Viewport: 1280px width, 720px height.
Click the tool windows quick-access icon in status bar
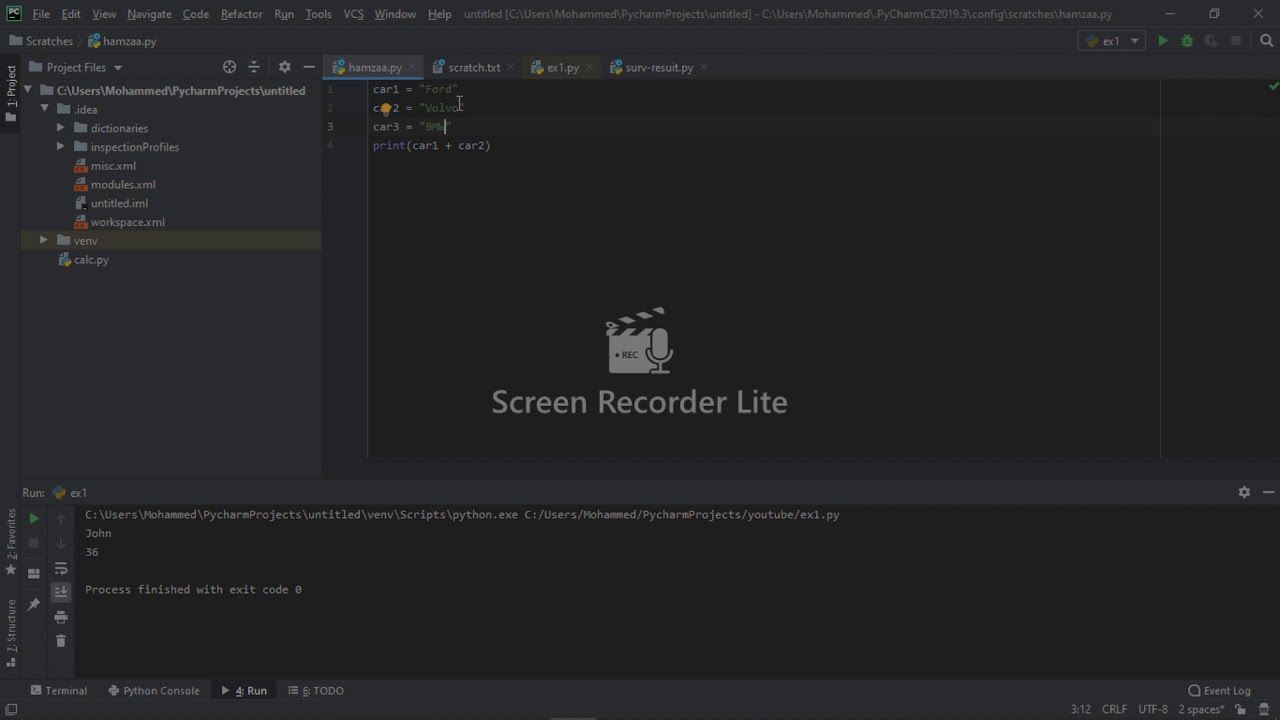pos(9,709)
